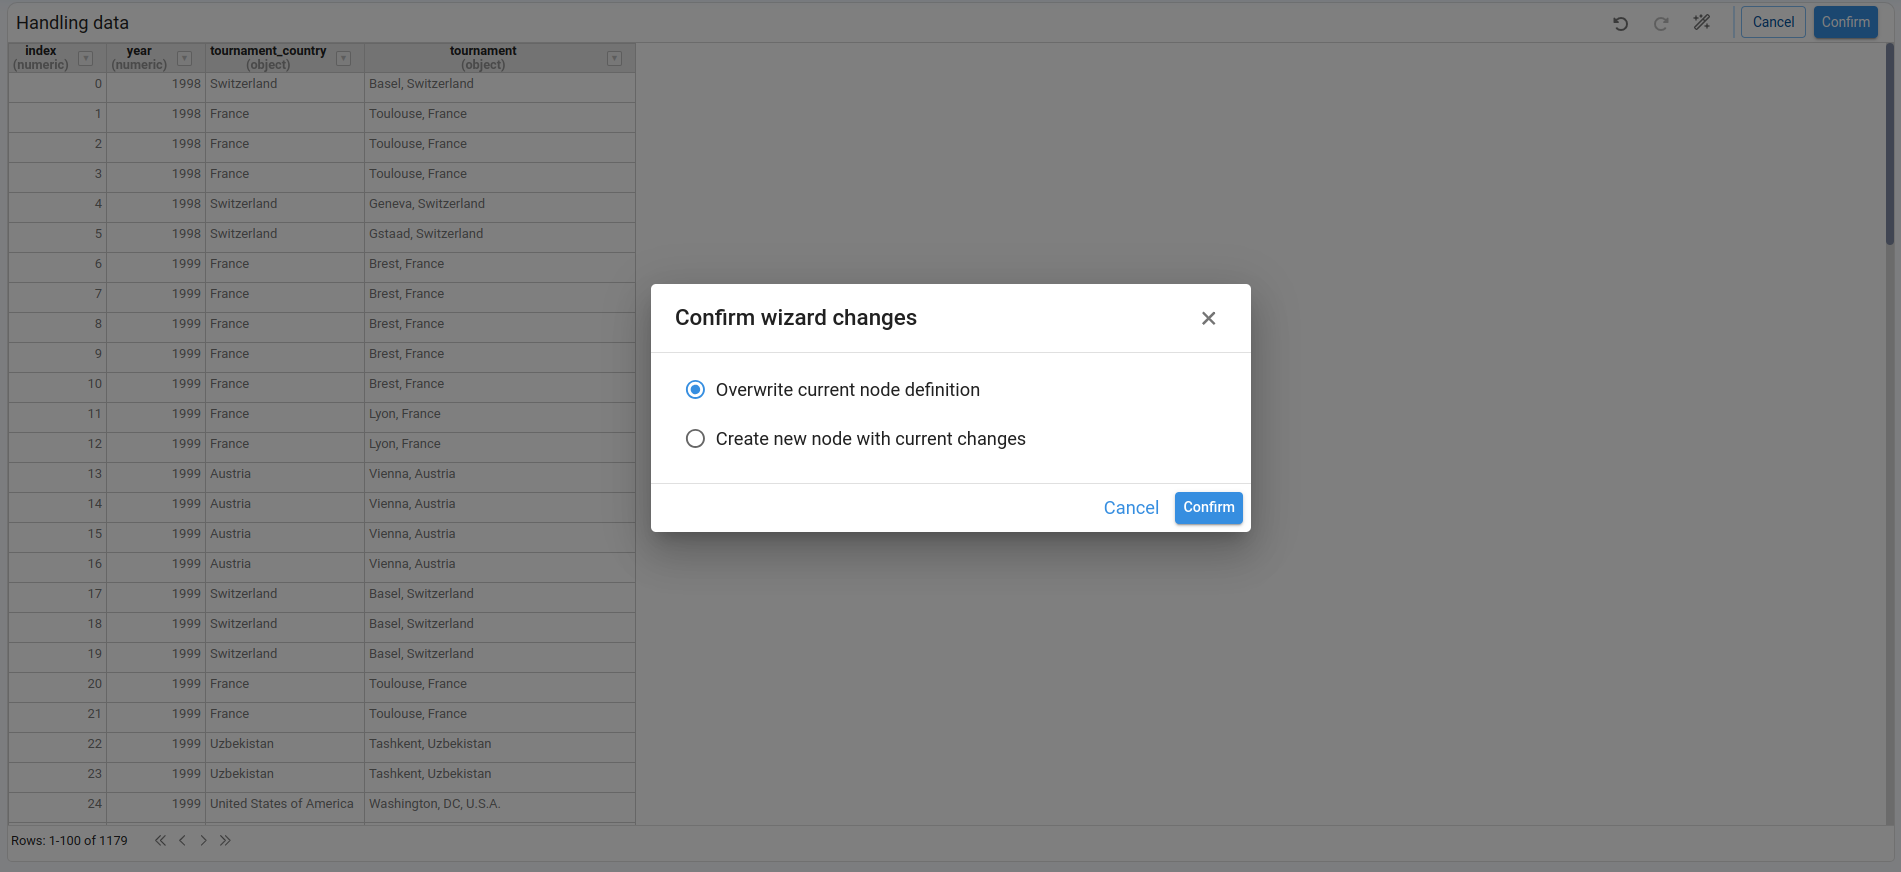Go to the first page of rows
Screen dimensions: 1901x872
pyautogui.click(x=160, y=840)
